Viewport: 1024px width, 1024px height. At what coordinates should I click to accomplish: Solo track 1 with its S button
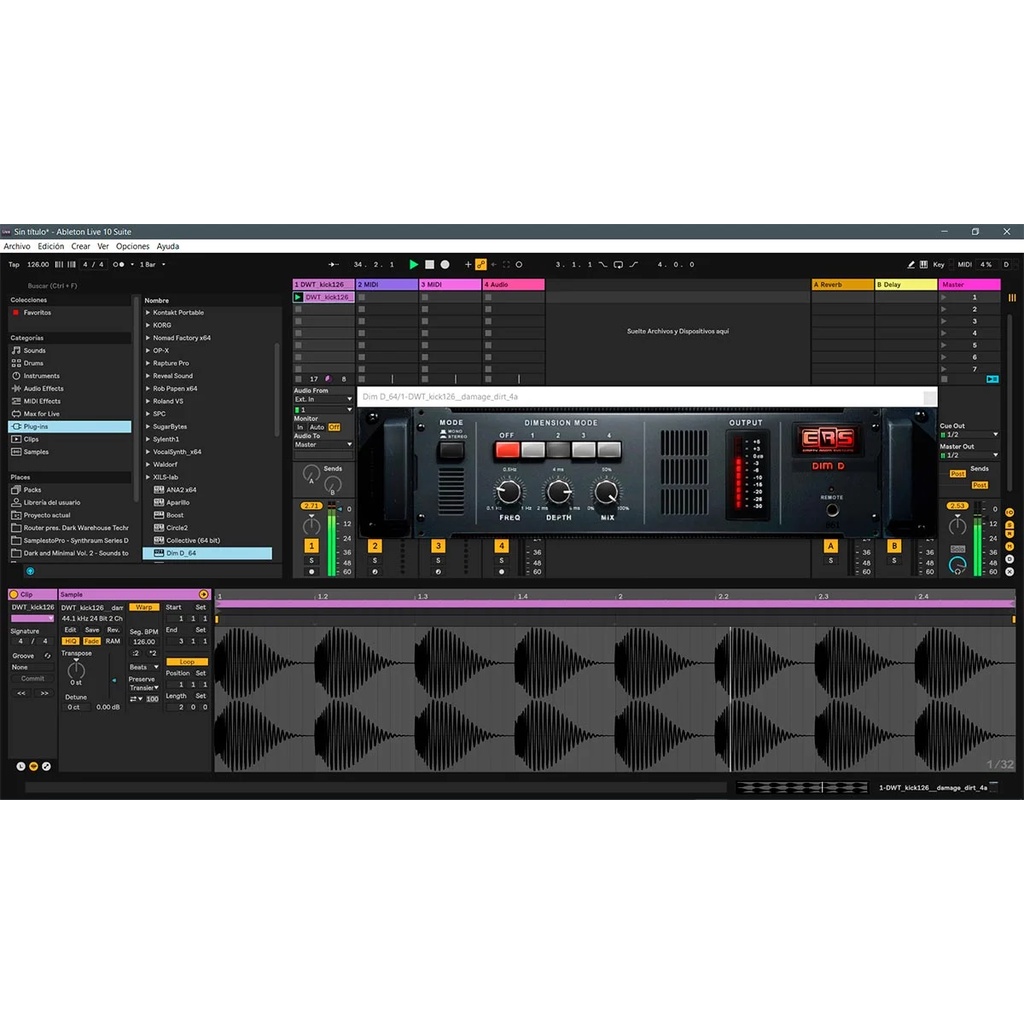coord(312,560)
